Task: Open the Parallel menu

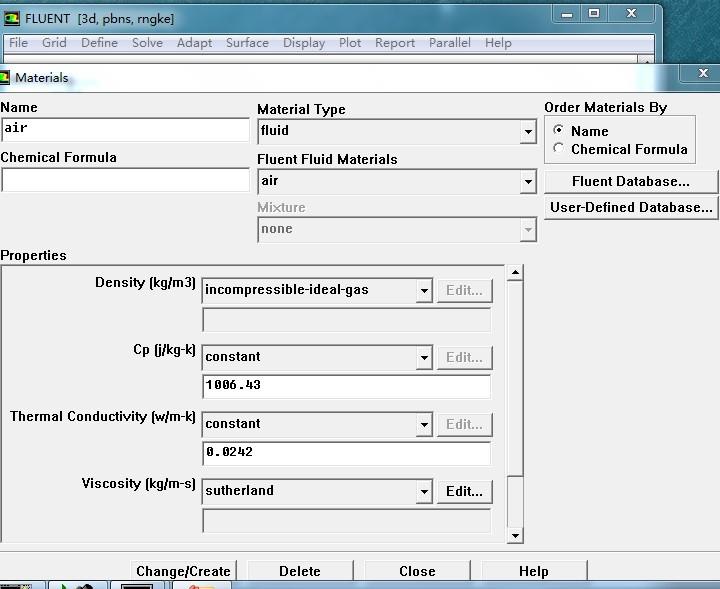Action: [x=450, y=43]
